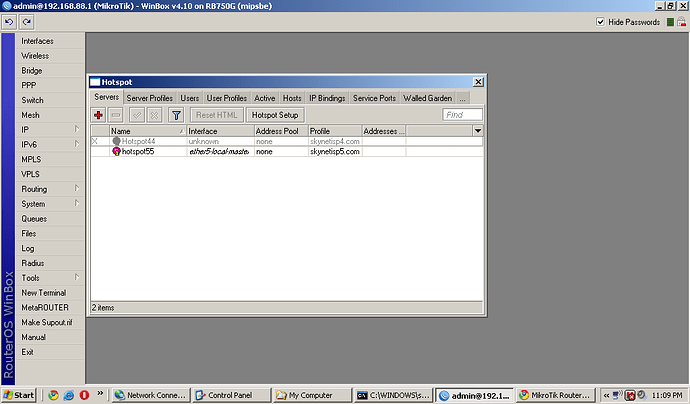Click the hotspot55 server icon
The image size is (690, 404).
point(116,151)
